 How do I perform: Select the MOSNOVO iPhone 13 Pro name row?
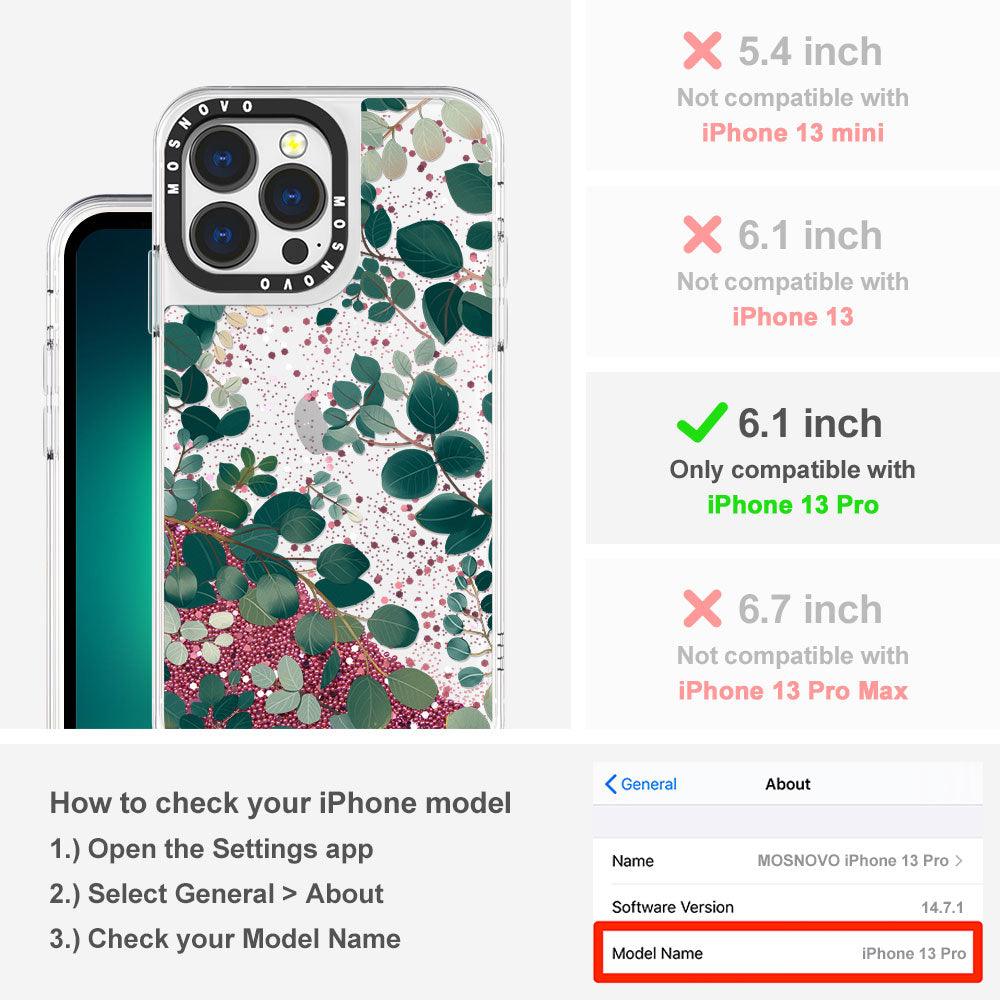(788, 860)
